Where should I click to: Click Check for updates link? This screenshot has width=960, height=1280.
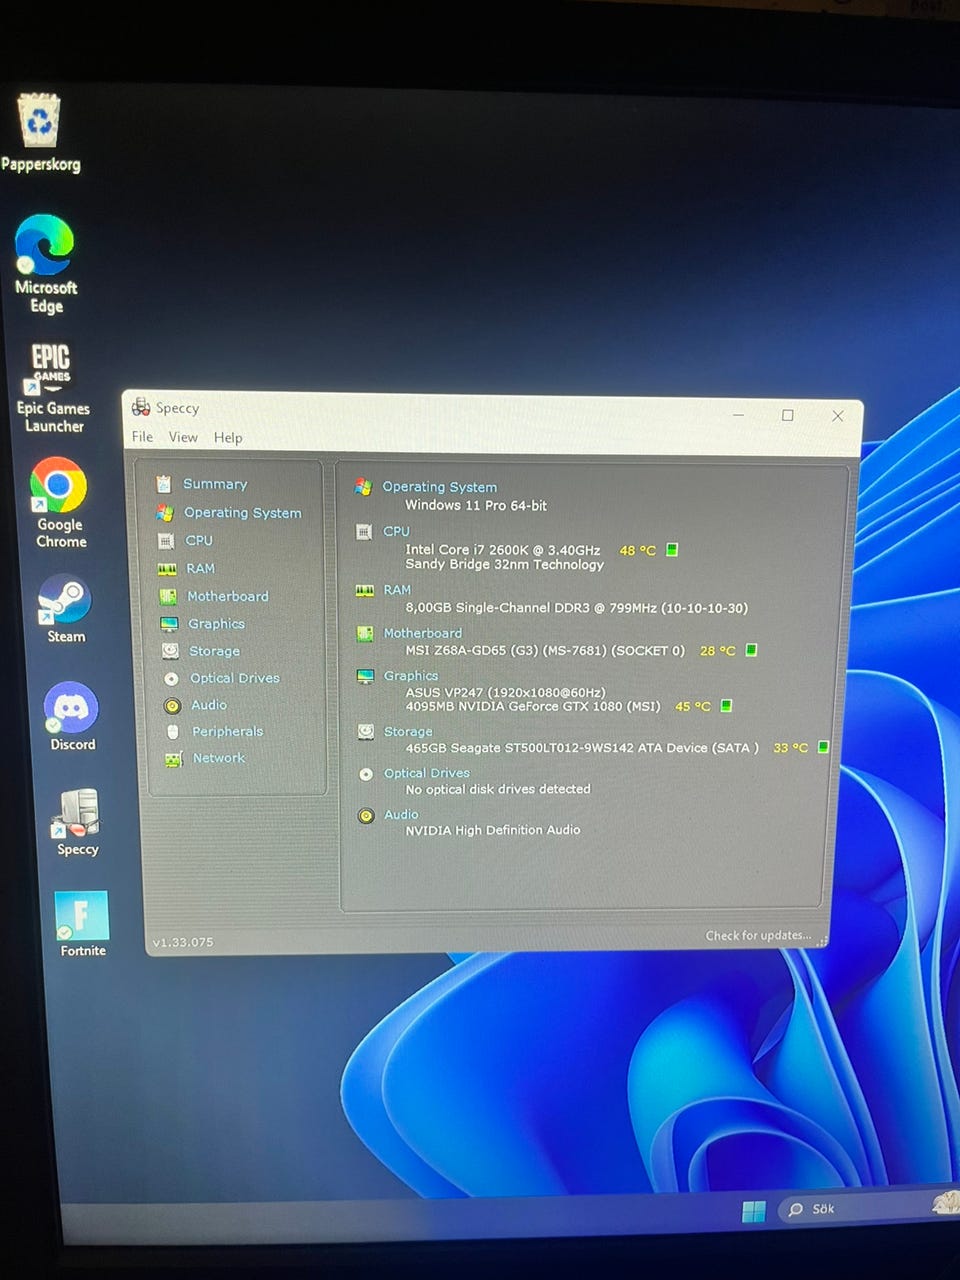pos(757,936)
